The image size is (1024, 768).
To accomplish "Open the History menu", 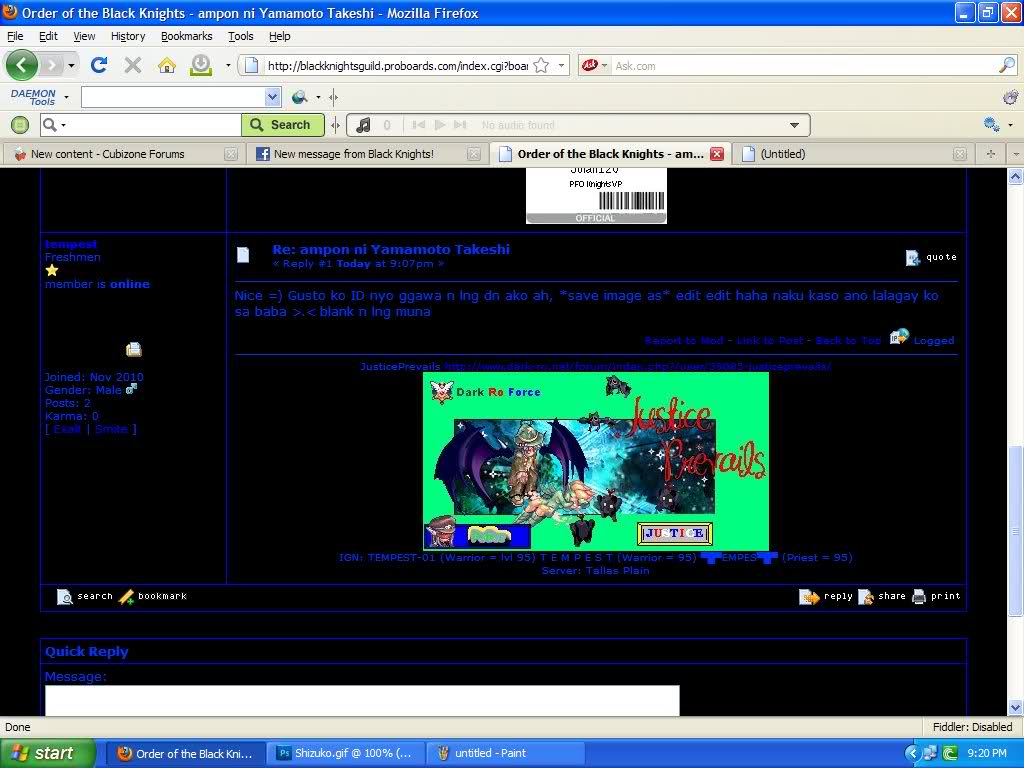I will click(x=128, y=37).
